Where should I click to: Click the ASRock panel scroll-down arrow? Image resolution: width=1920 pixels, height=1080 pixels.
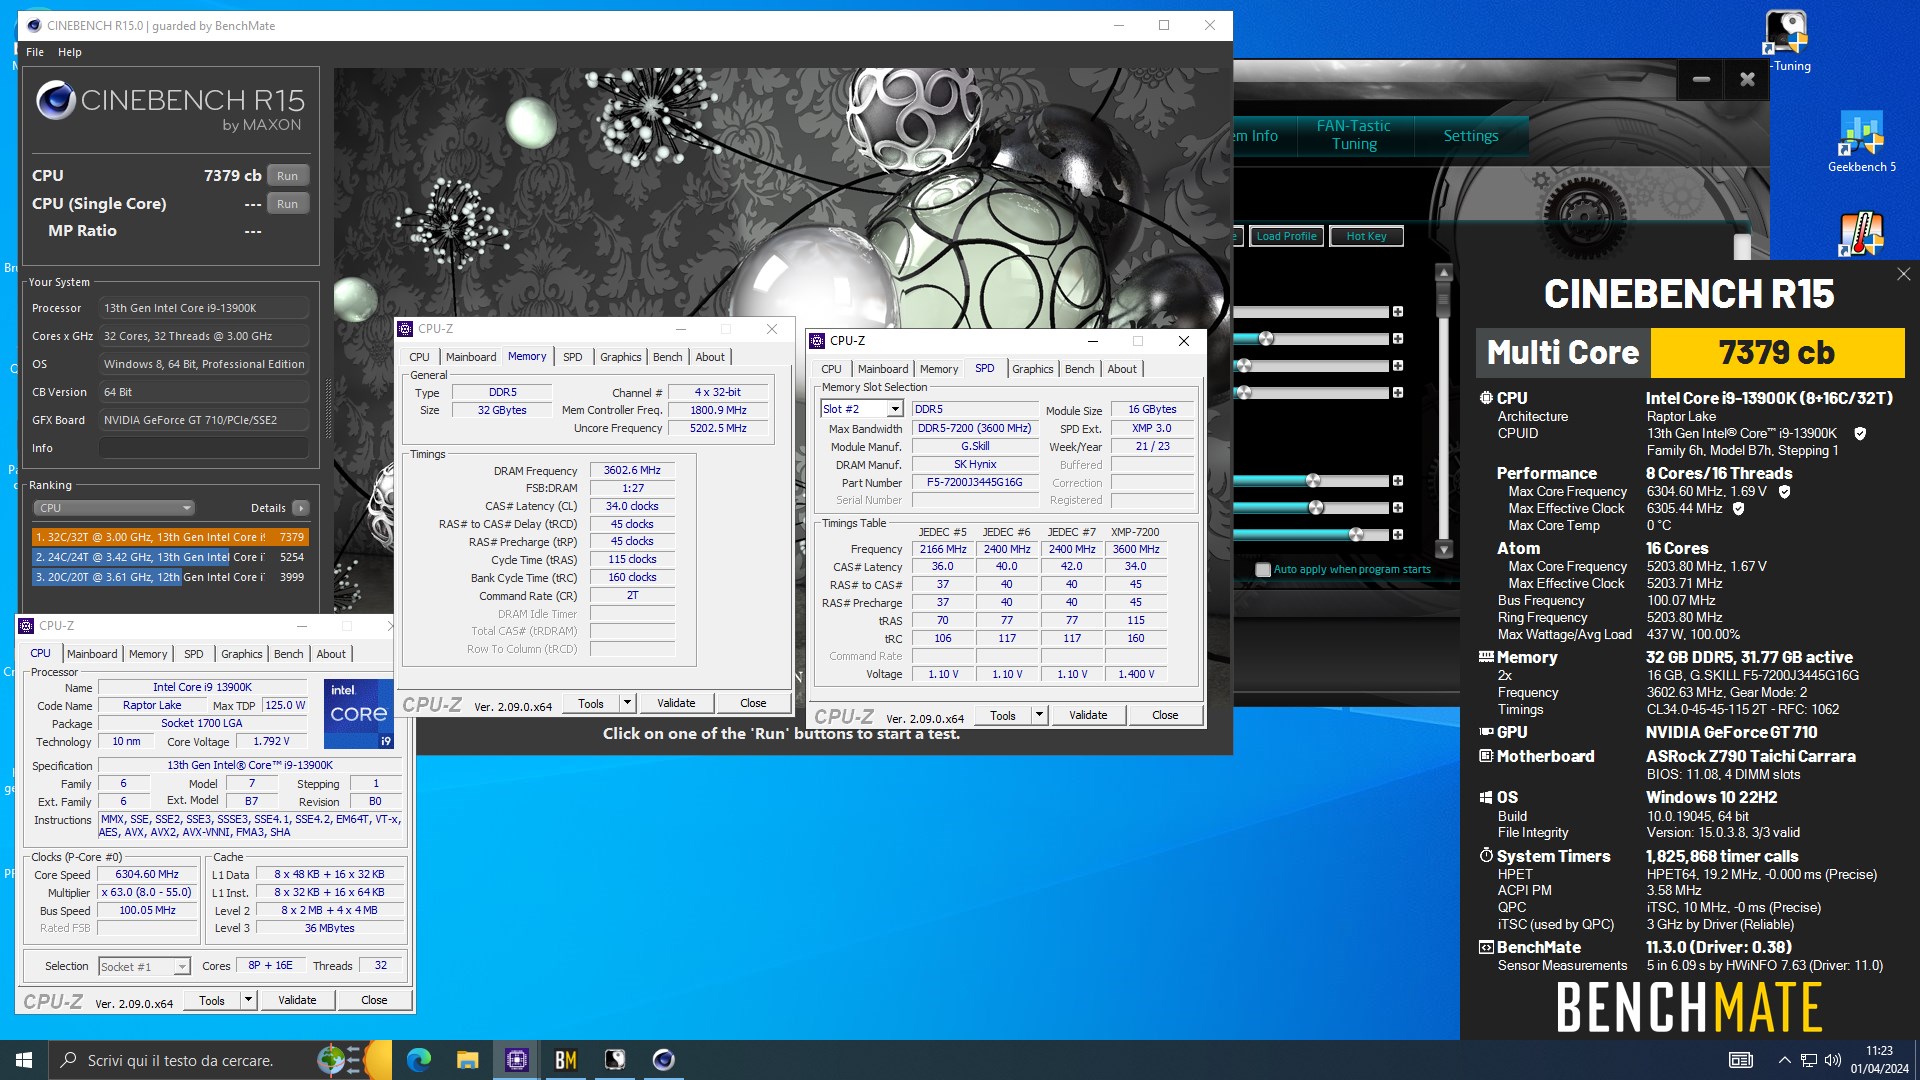(x=1443, y=549)
